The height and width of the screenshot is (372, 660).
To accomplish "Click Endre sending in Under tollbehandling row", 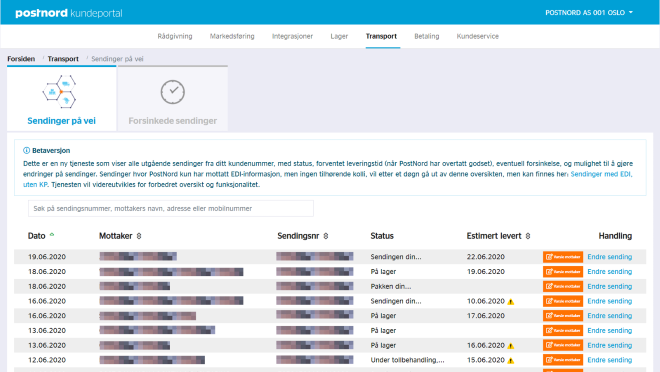I will tap(609, 360).
